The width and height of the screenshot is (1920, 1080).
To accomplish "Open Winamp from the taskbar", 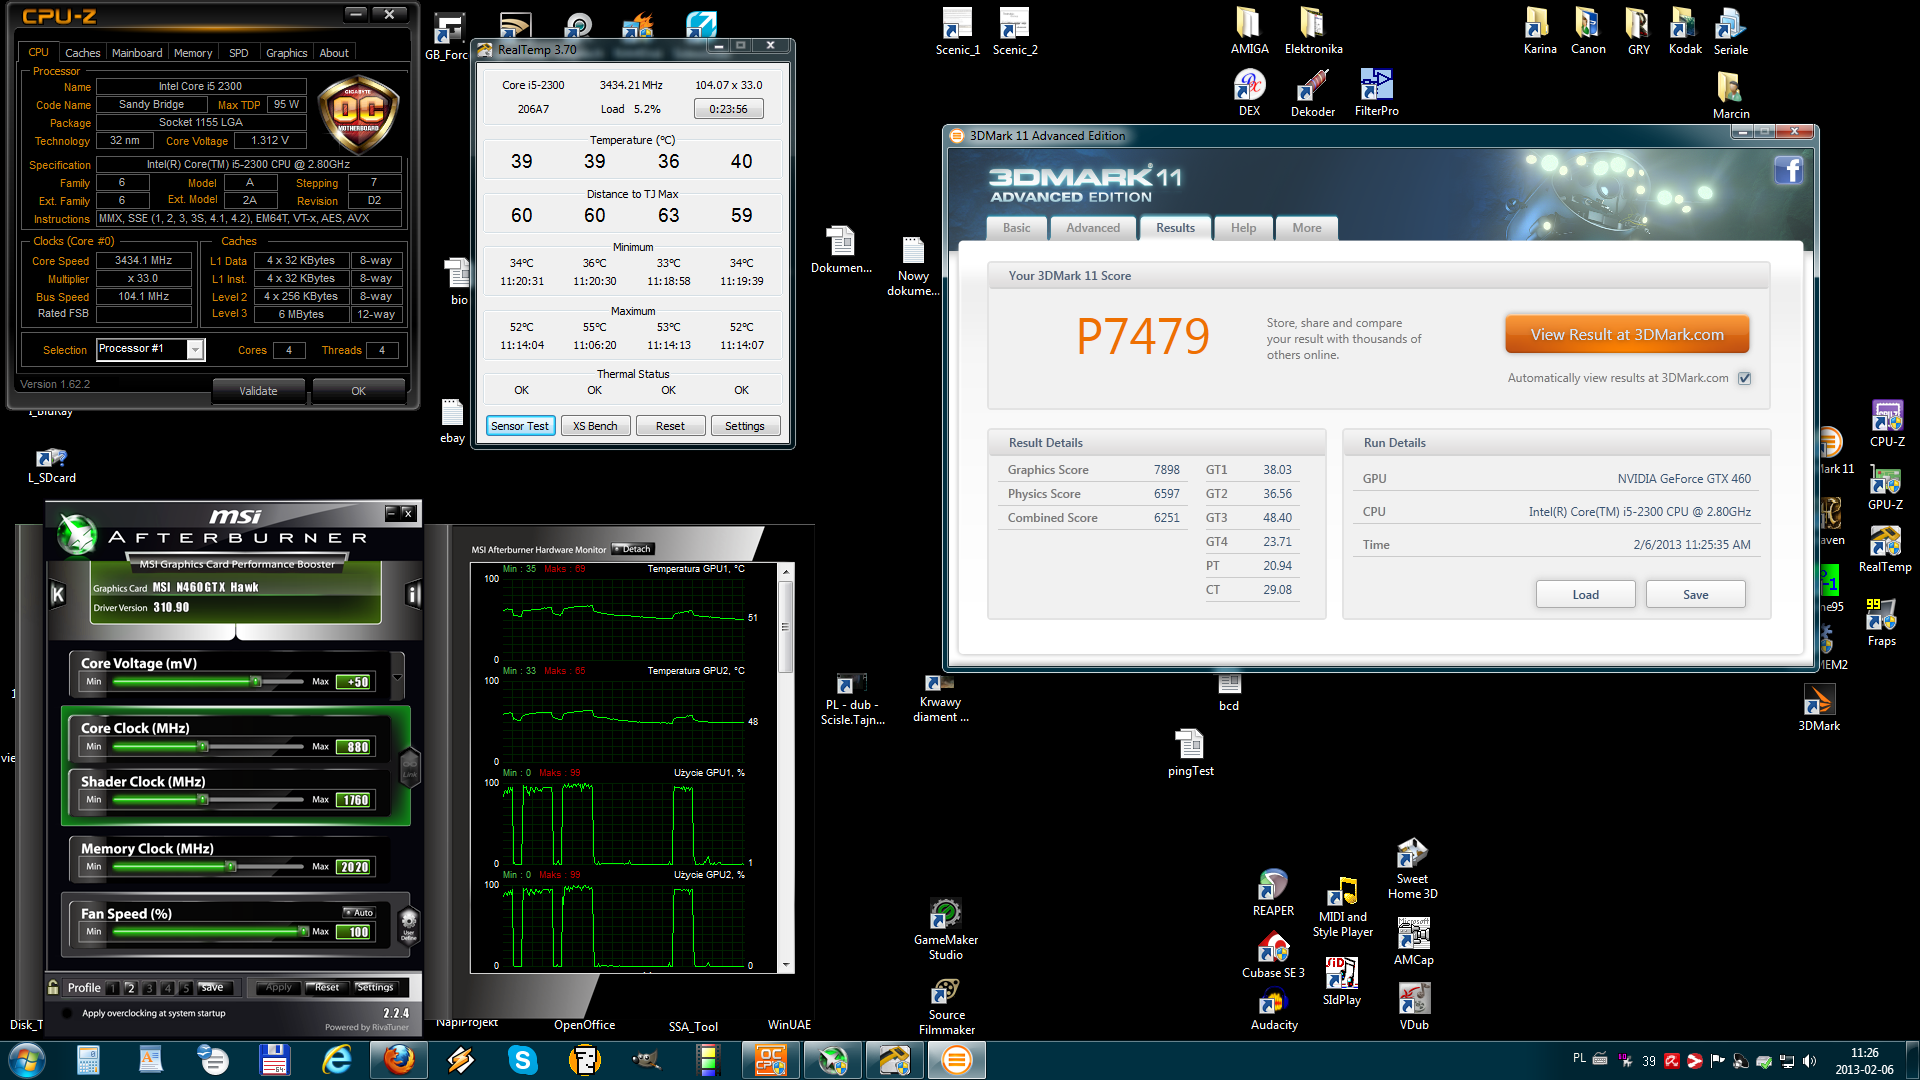I will (460, 1060).
